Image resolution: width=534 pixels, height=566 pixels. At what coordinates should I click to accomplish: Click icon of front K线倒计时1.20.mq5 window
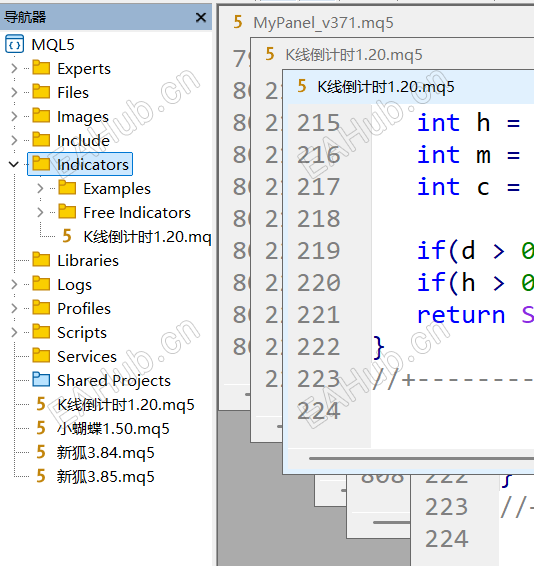click(x=302, y=86)
